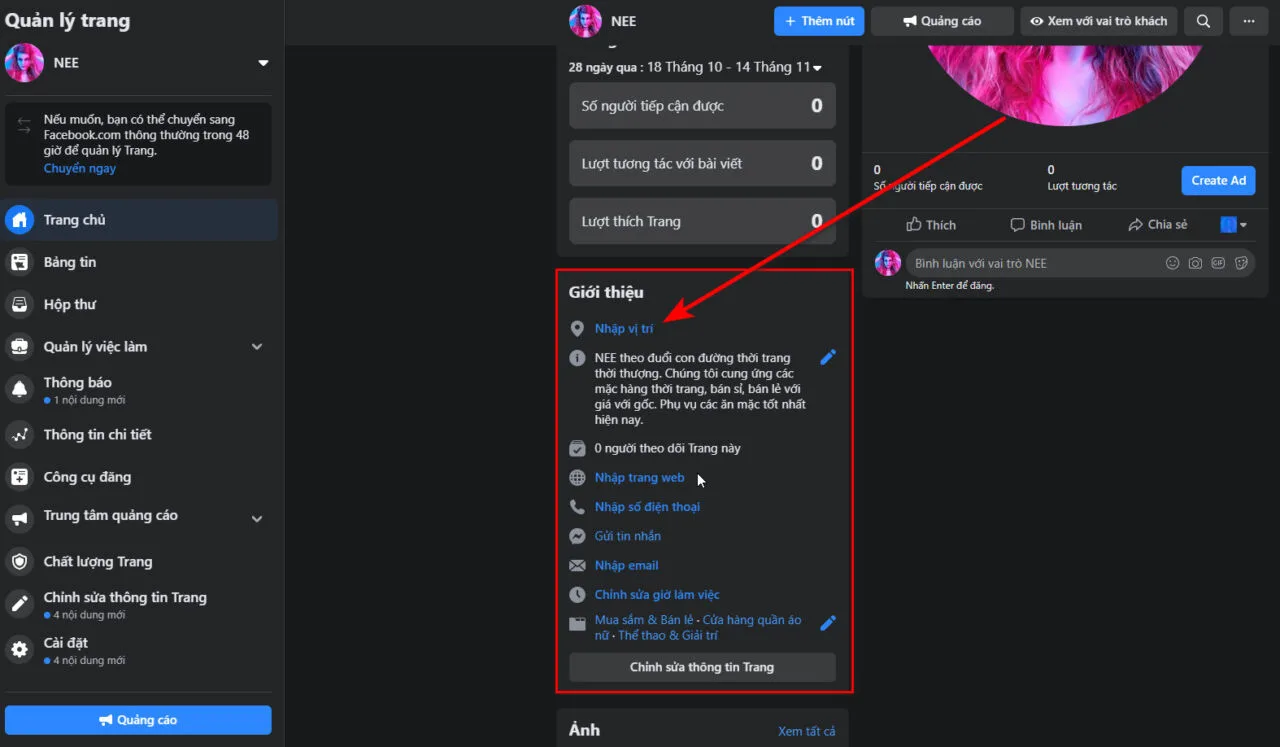Click the Lượt tương tác với bài viết card

702,164
